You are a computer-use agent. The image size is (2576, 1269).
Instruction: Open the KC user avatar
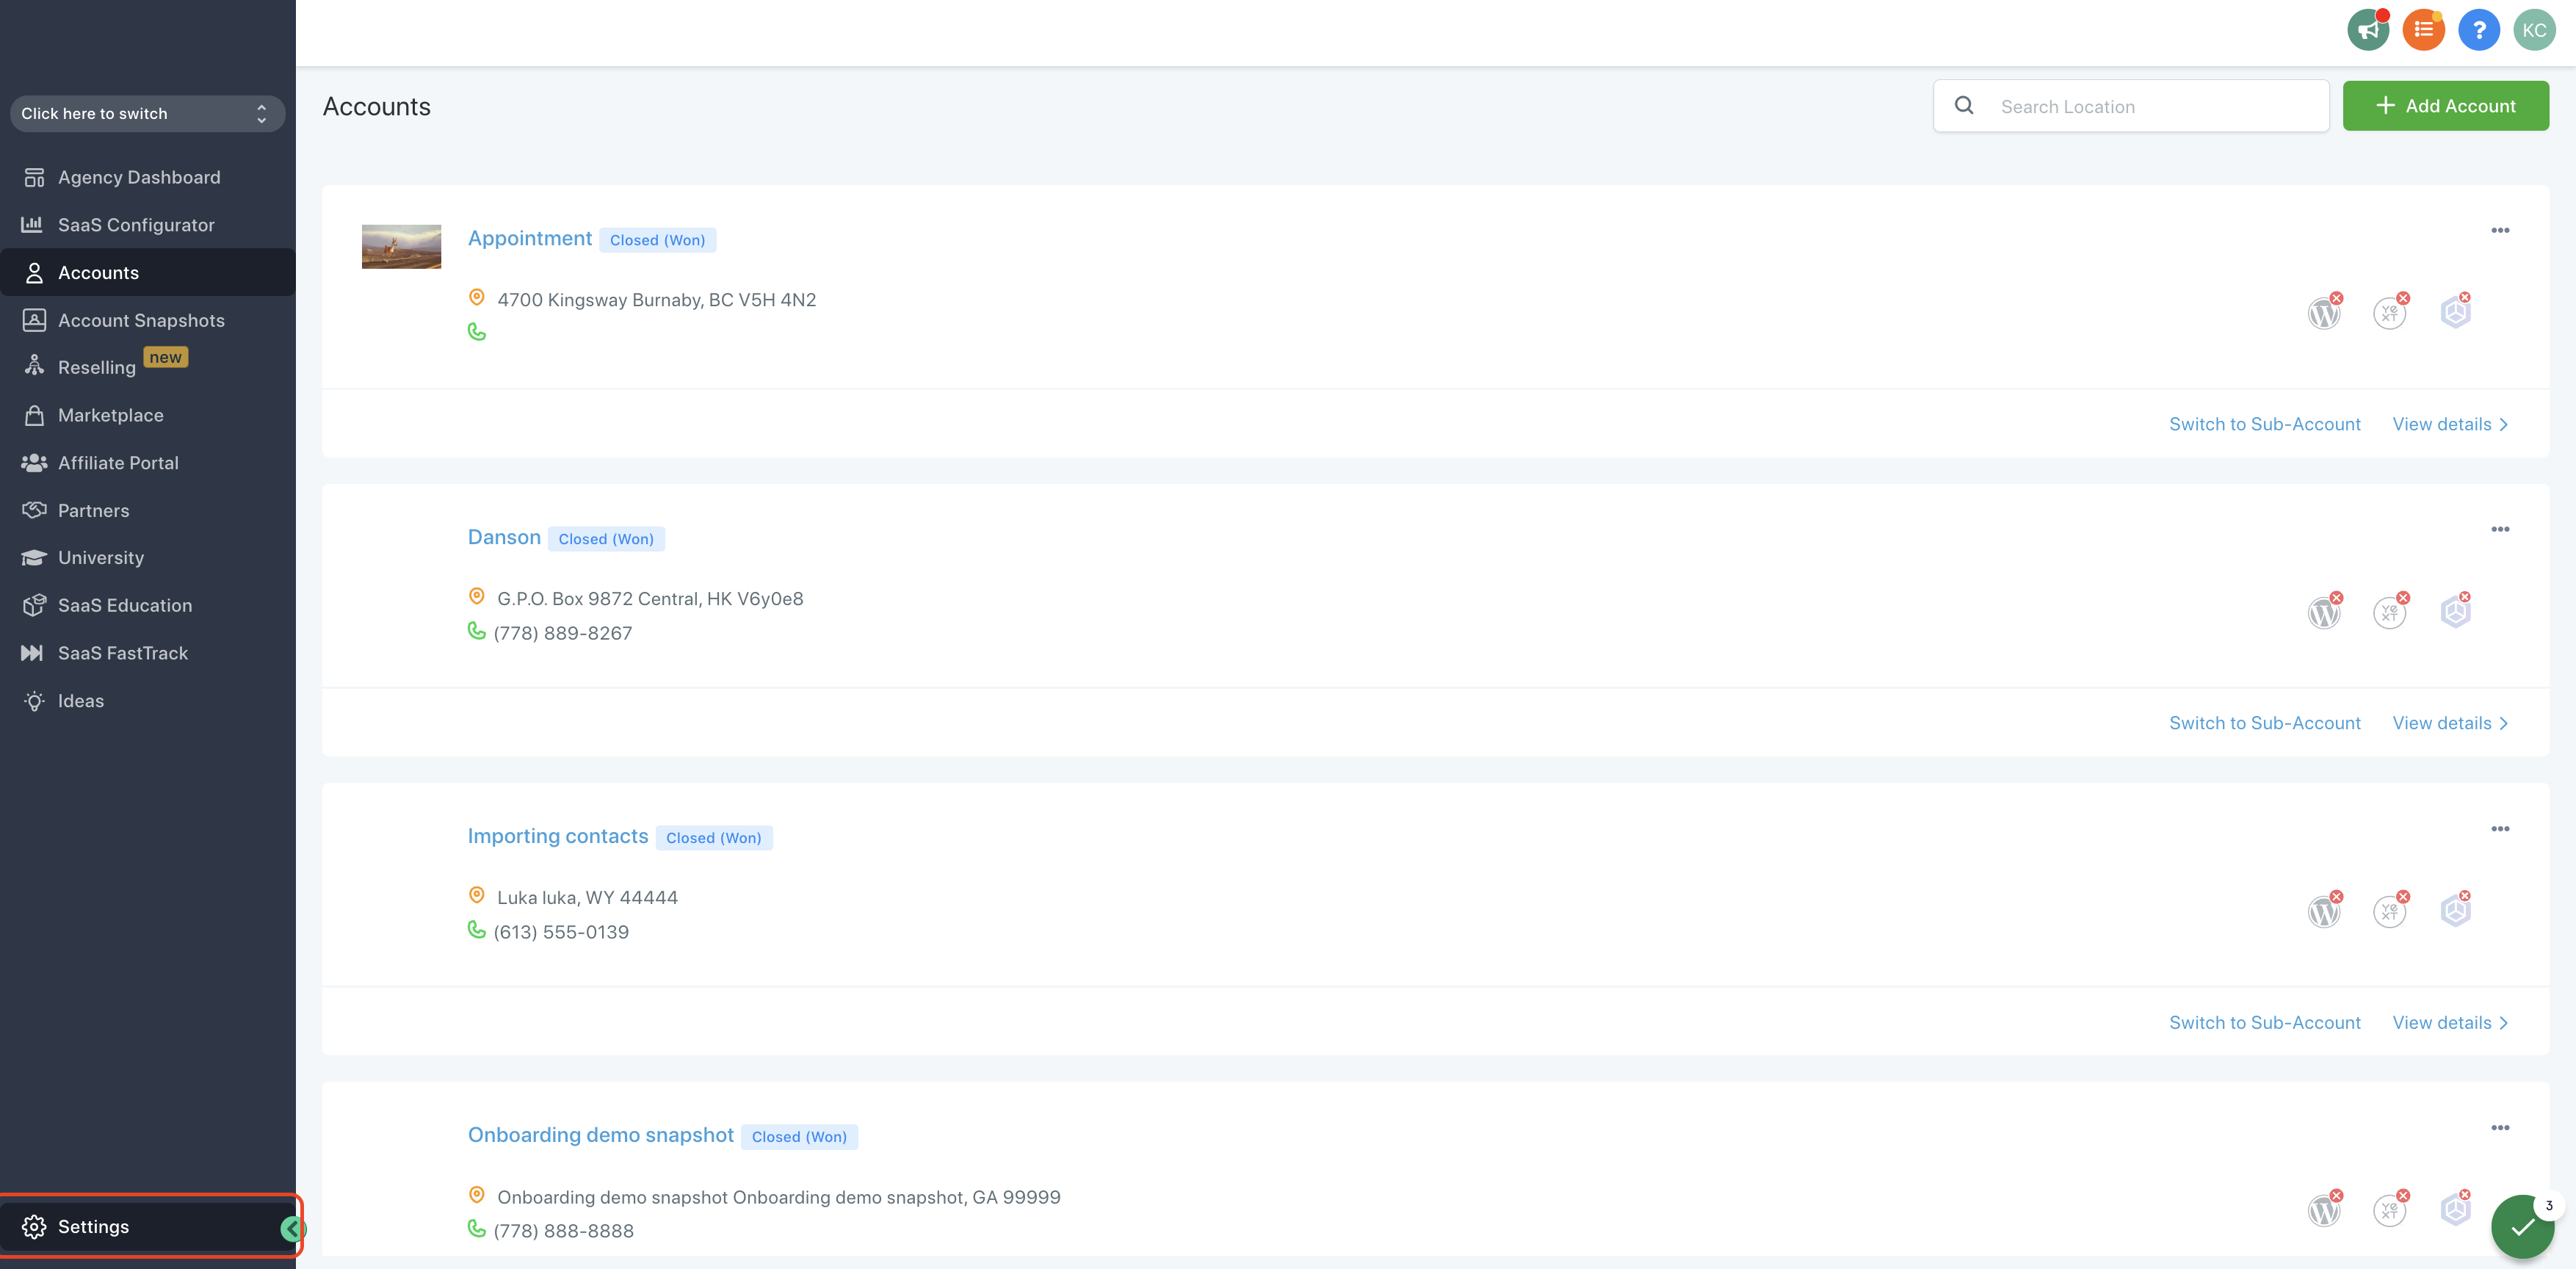[x=2534, y=30]
